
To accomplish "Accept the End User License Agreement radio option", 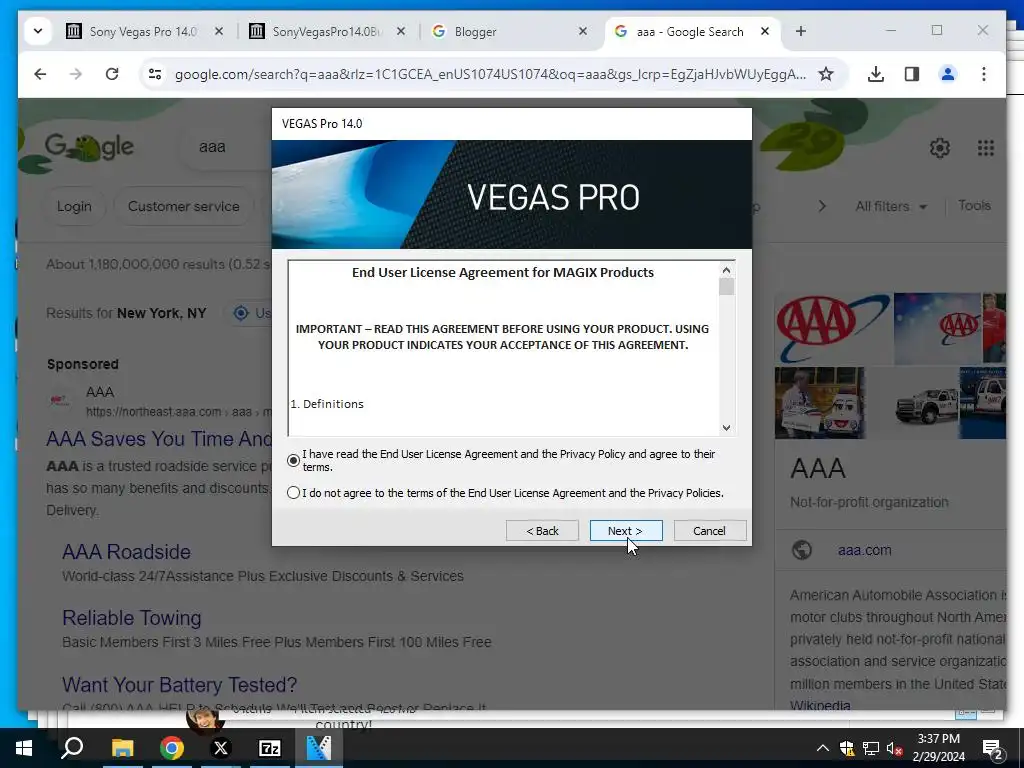I will click(x=293, y=460).
